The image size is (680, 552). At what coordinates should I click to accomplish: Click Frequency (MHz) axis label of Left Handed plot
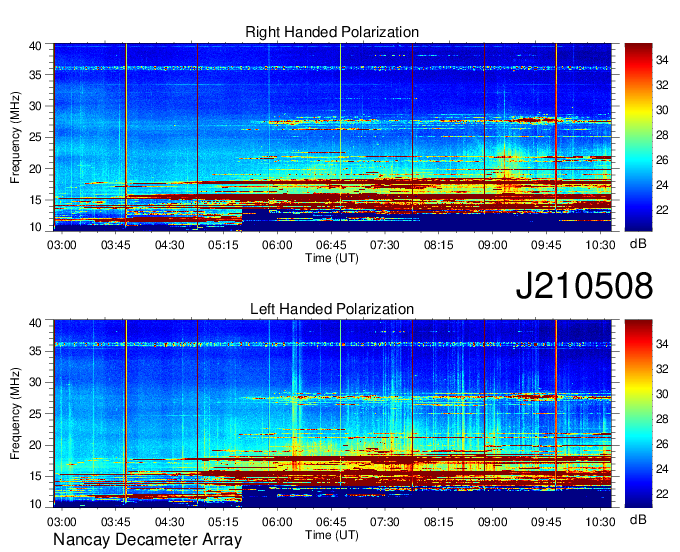pos(15,414)
